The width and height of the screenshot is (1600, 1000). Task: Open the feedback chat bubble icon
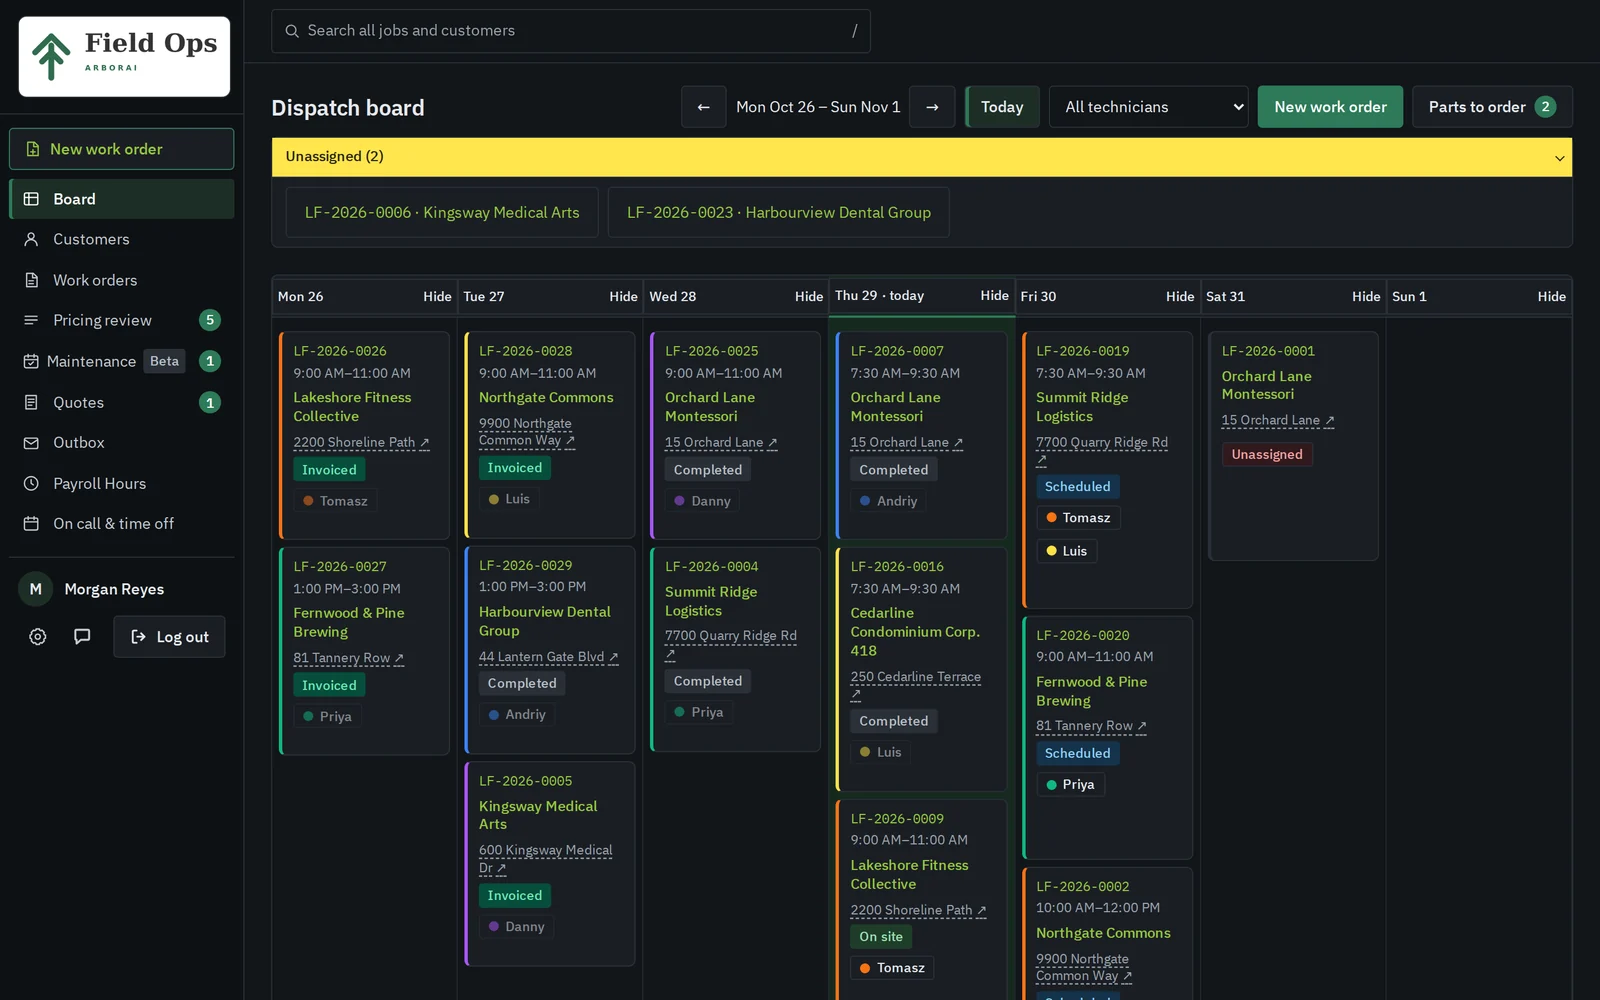pos(82,637)
